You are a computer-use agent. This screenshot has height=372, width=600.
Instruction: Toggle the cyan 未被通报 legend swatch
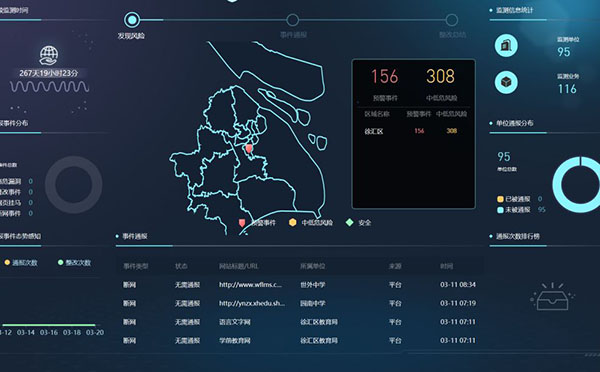[500, 210]
